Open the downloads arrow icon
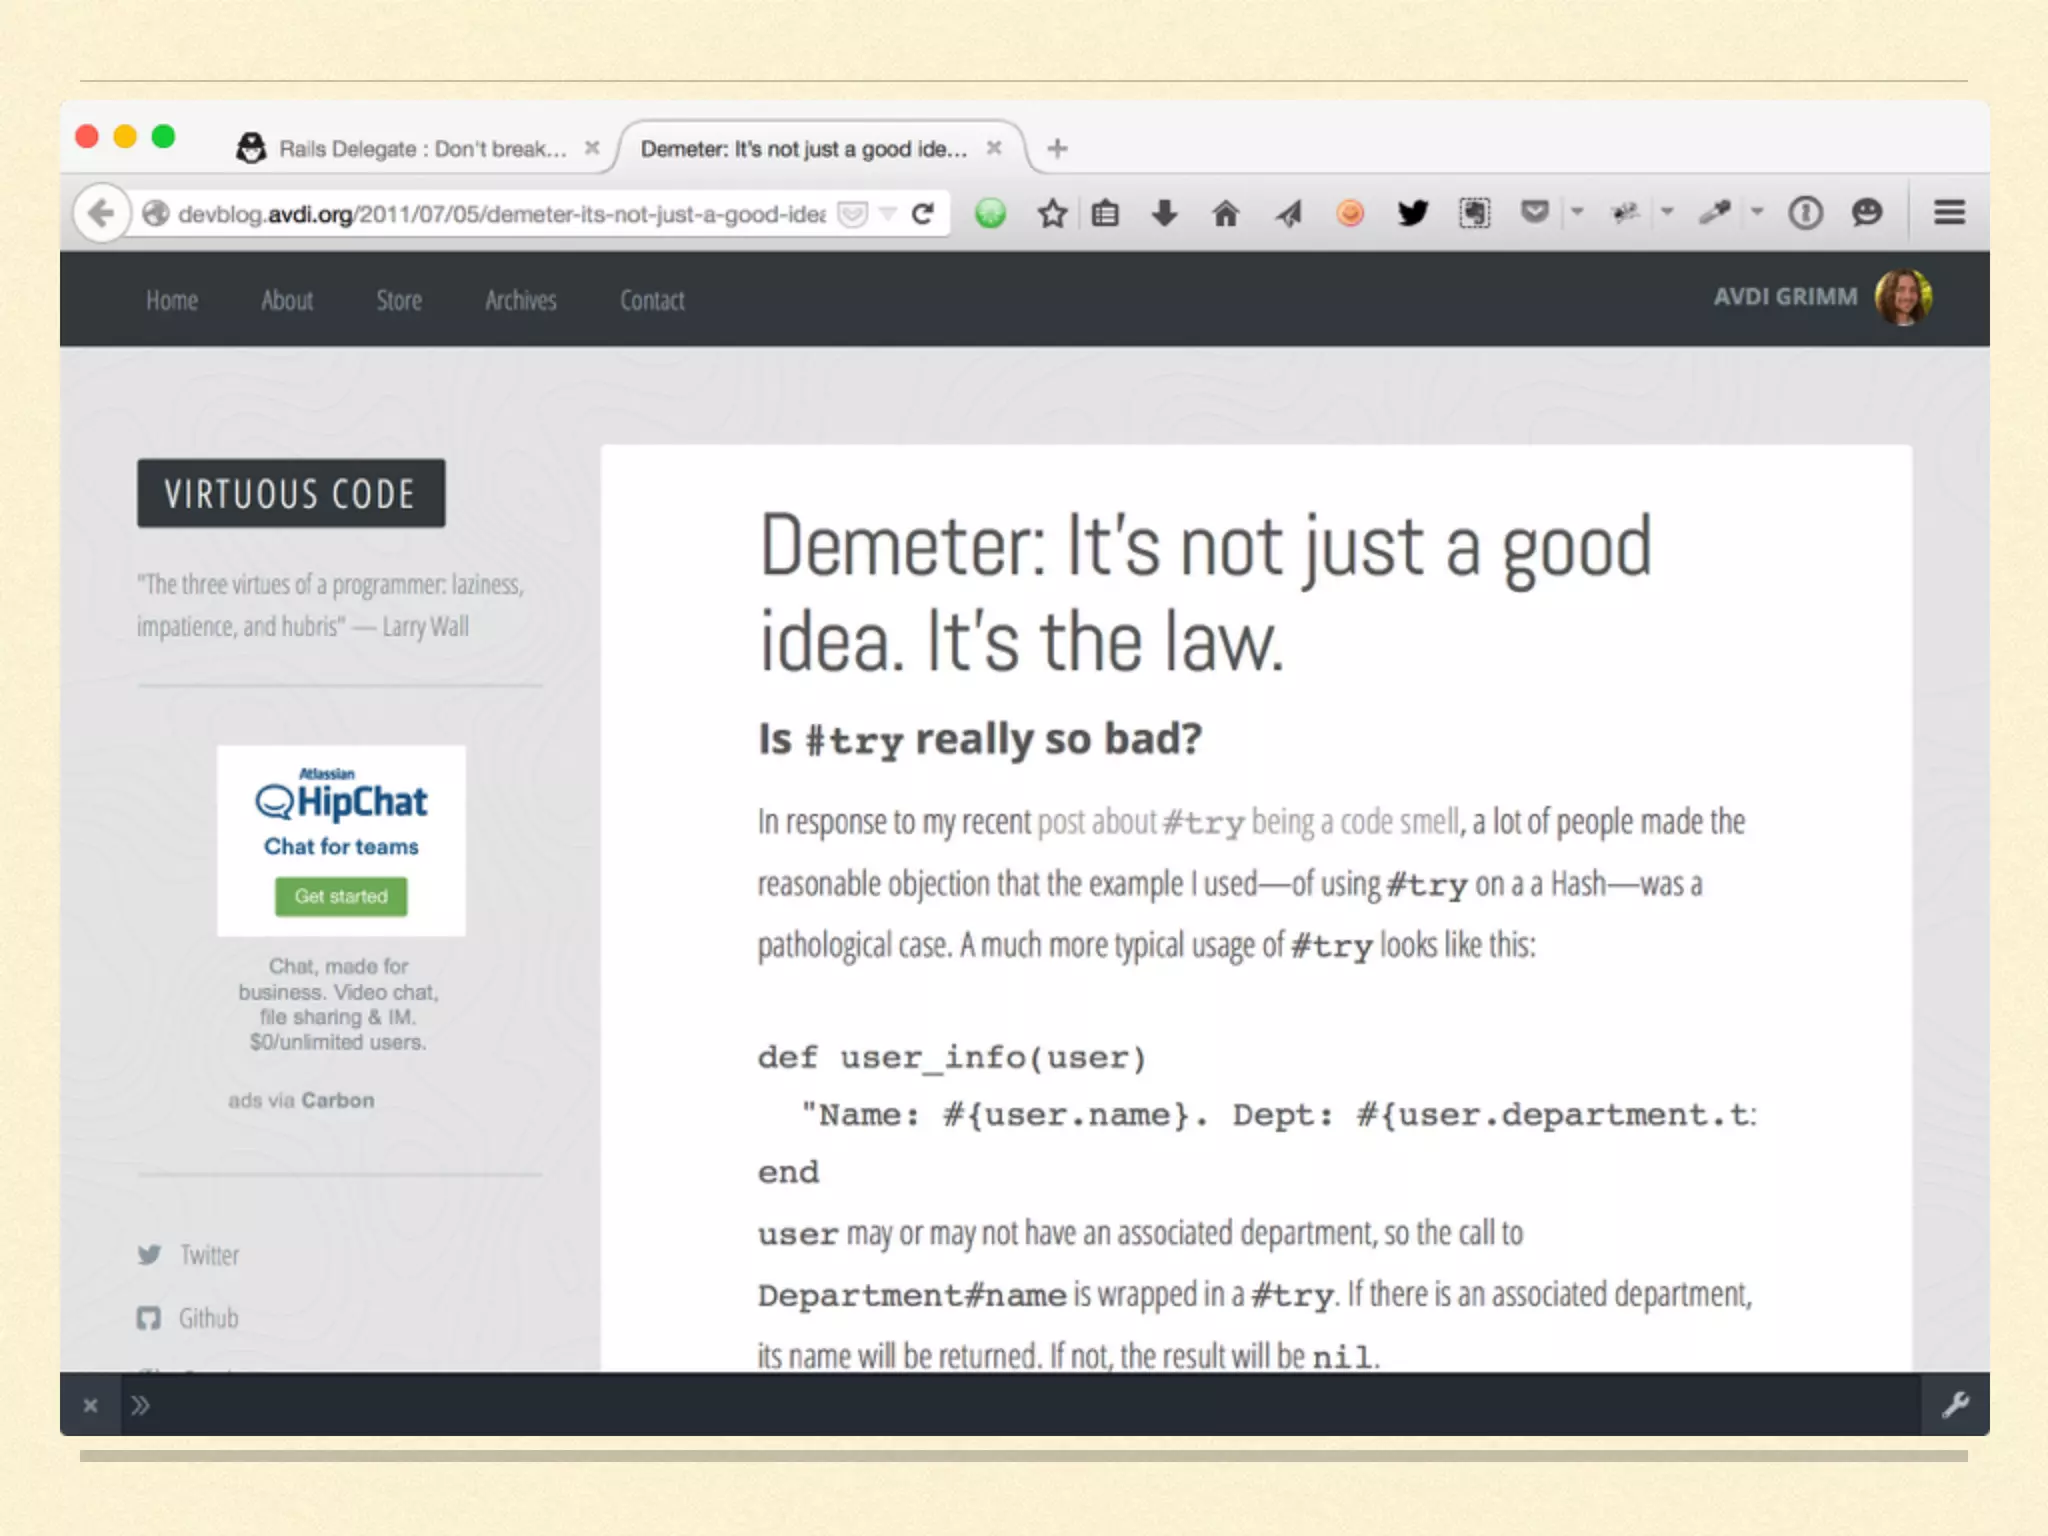This screenshot has height=1536, width=2048. 1164,213
